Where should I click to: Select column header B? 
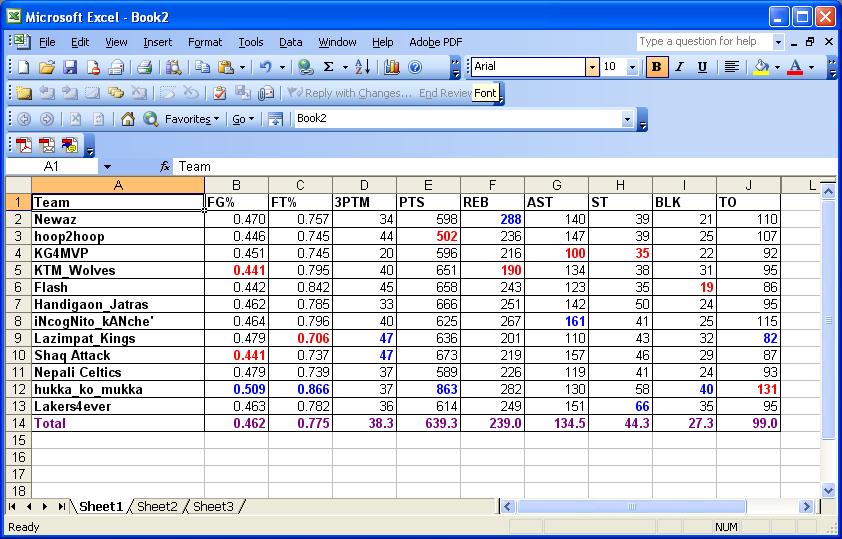tap(236, 185)
